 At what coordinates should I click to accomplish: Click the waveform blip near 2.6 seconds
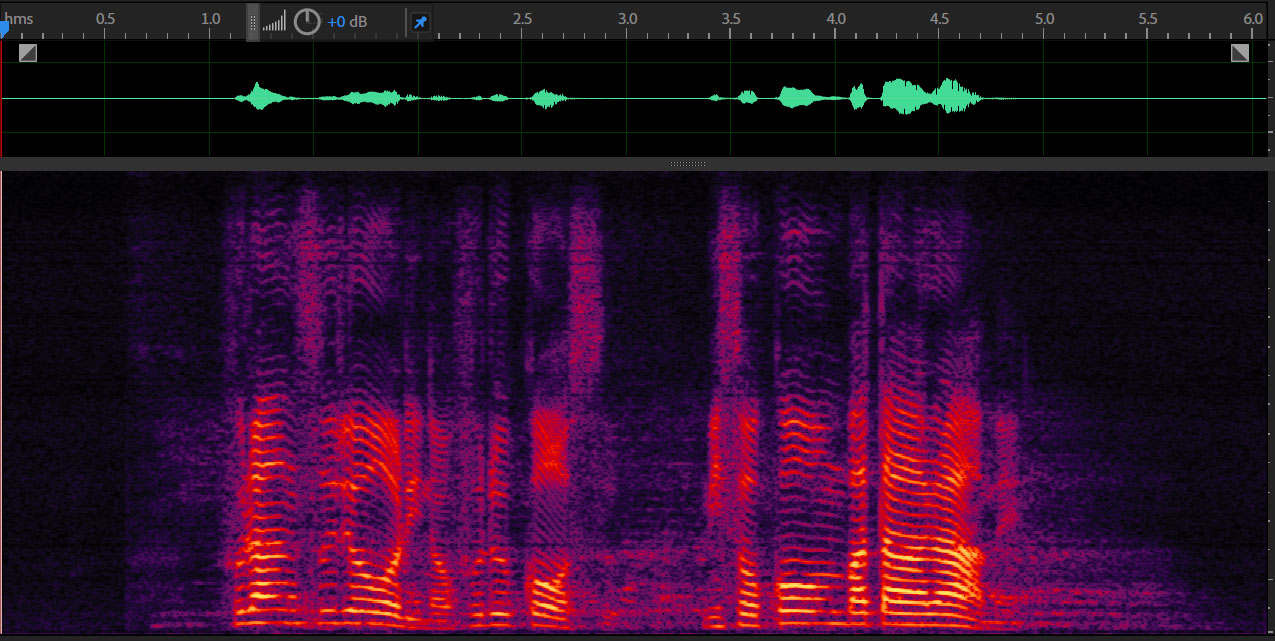[x=545, y=98]
